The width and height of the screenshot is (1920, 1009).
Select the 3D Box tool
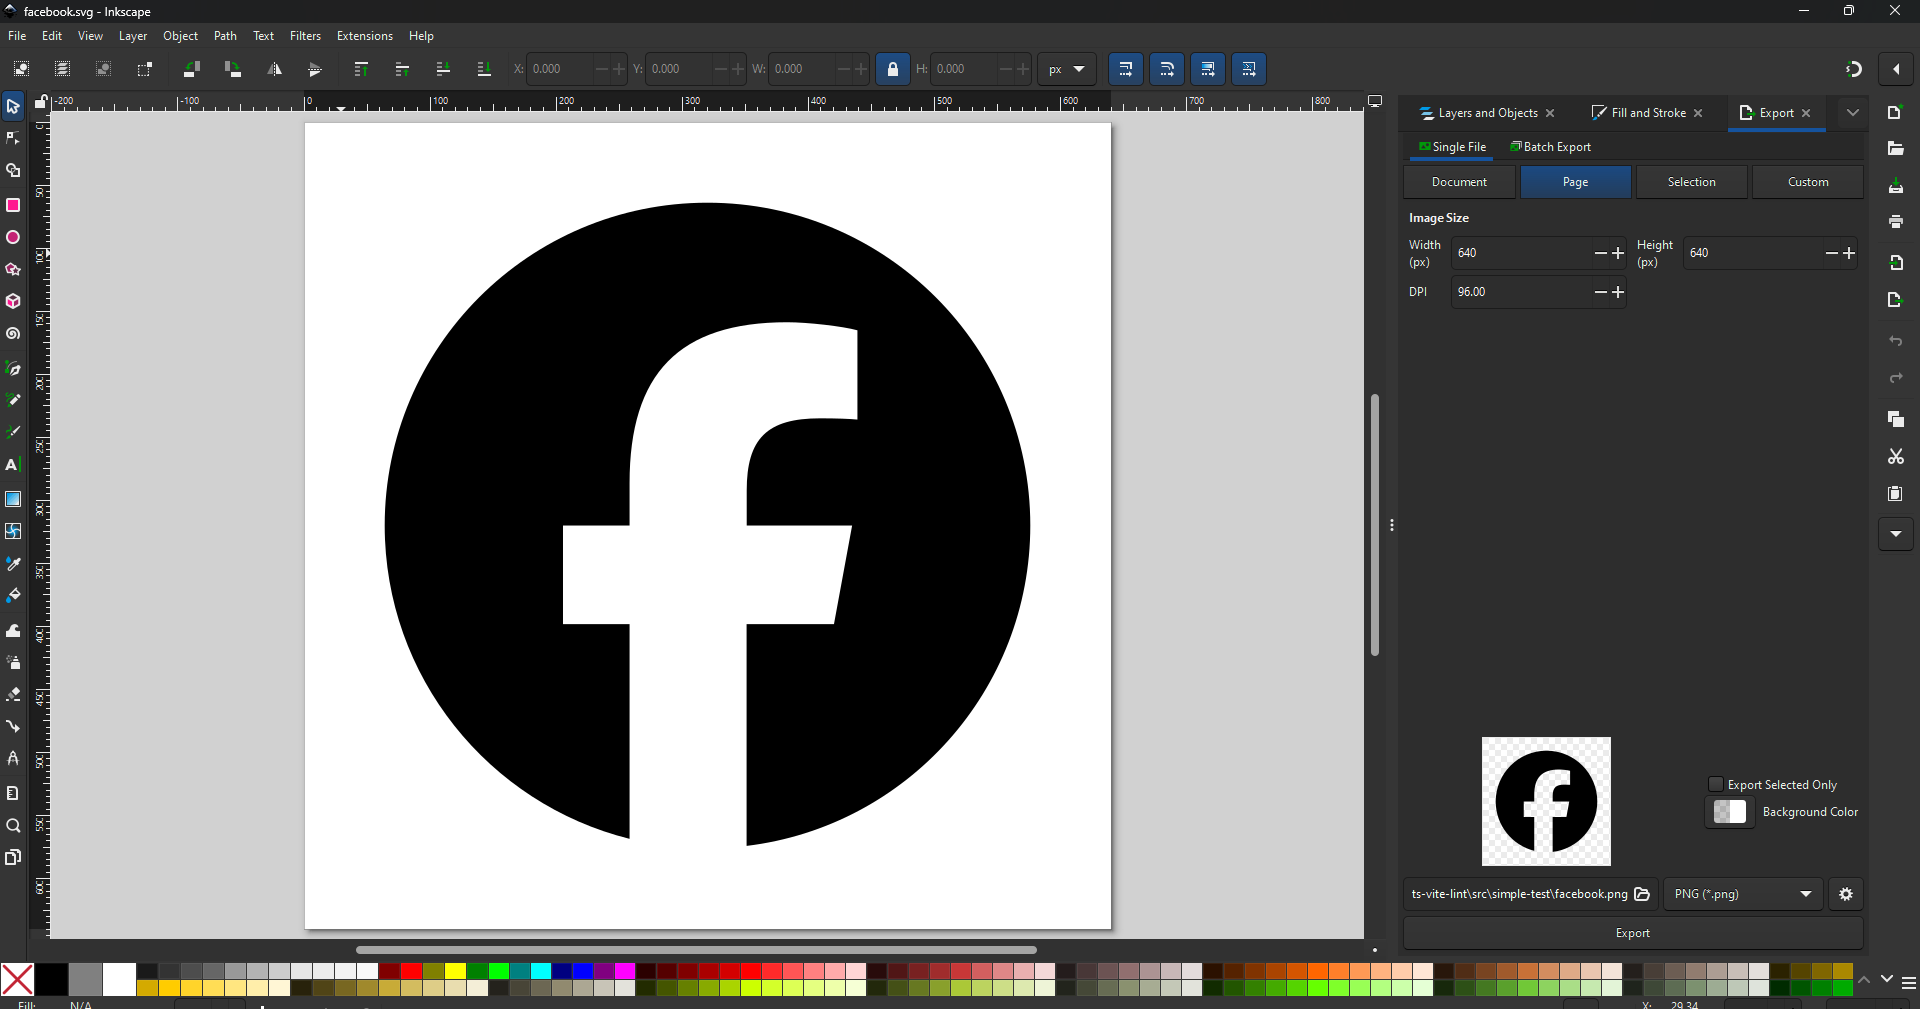(13, 302)
